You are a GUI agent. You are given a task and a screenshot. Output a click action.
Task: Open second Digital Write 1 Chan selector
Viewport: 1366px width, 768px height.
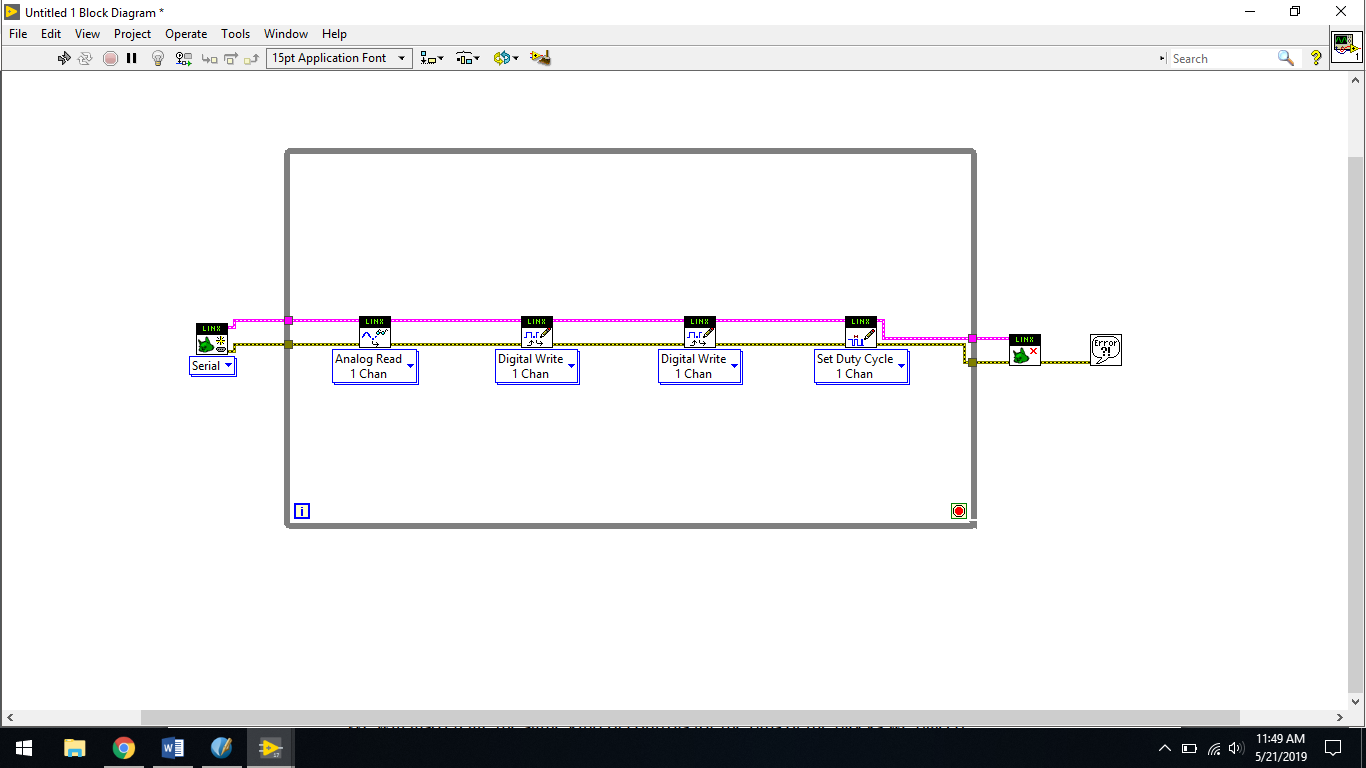700,366
